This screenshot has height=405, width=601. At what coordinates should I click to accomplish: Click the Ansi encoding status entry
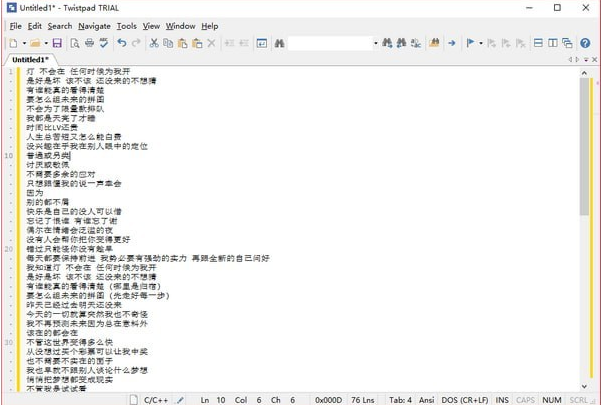[426, 400]
